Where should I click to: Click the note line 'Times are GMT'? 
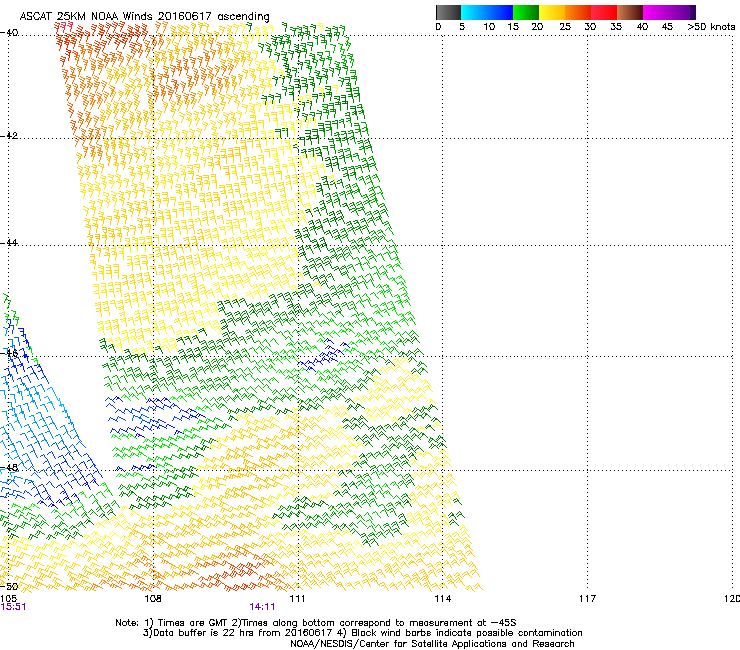click(x=193, y=623)
